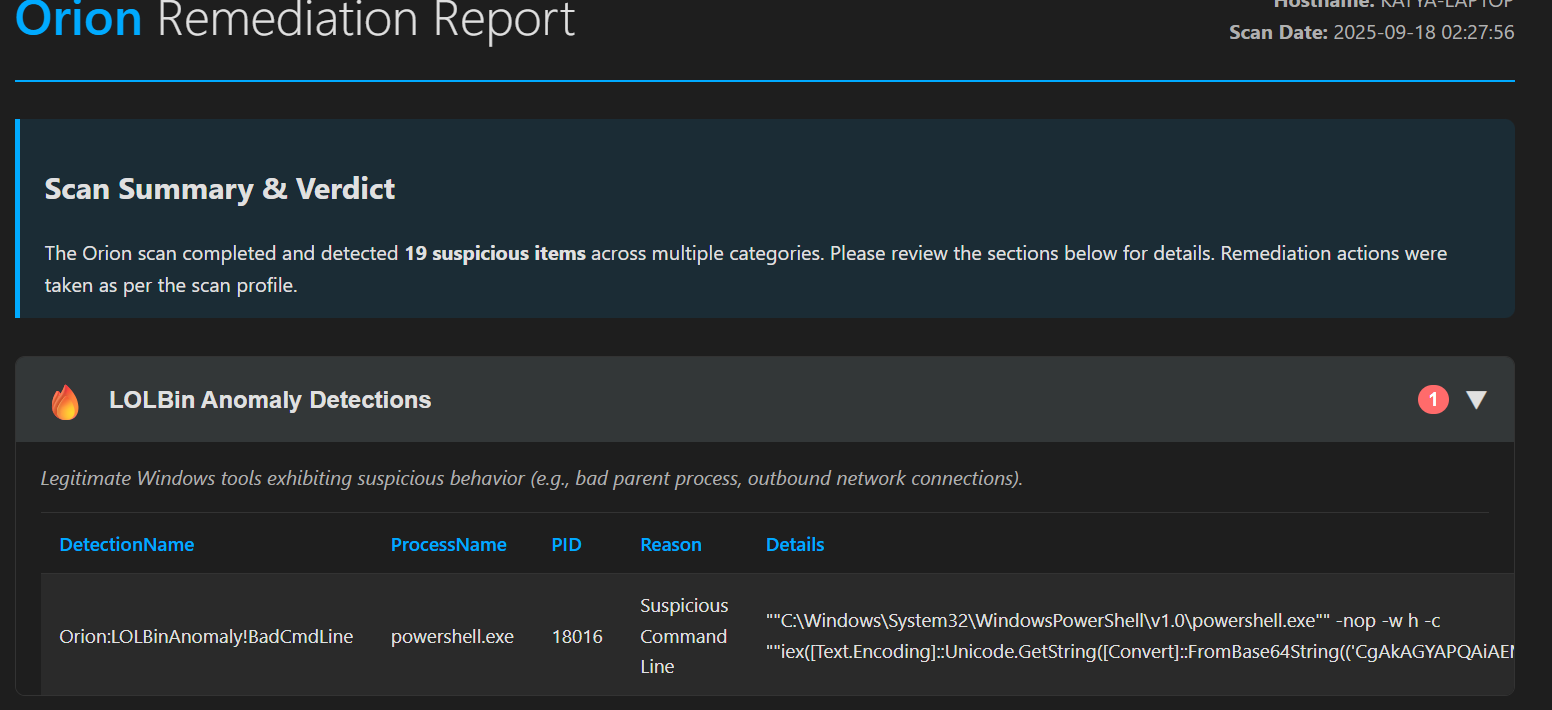
Task: Click the Scan Date timestamp
Action: (x=1423, y=32)
